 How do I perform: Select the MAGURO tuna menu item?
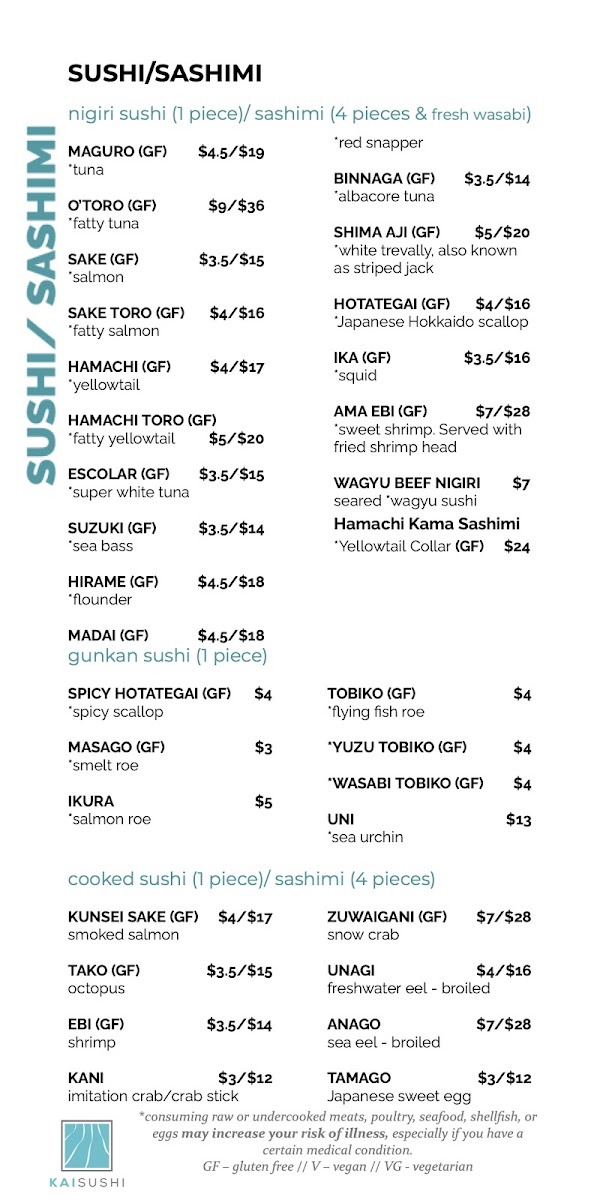tap(166, 161)
